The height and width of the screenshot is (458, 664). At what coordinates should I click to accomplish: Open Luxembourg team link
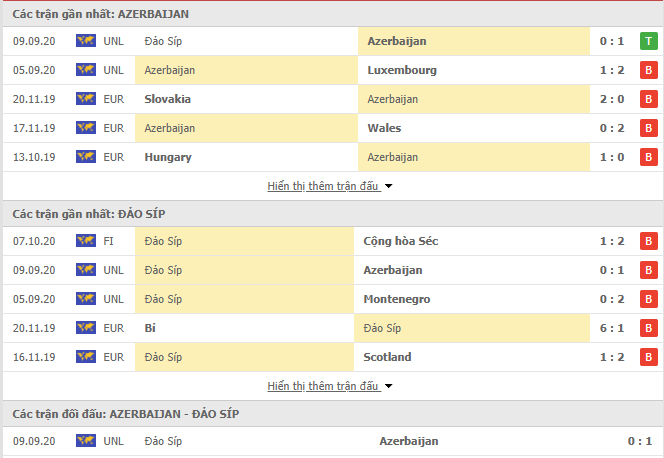click(402, 70)
